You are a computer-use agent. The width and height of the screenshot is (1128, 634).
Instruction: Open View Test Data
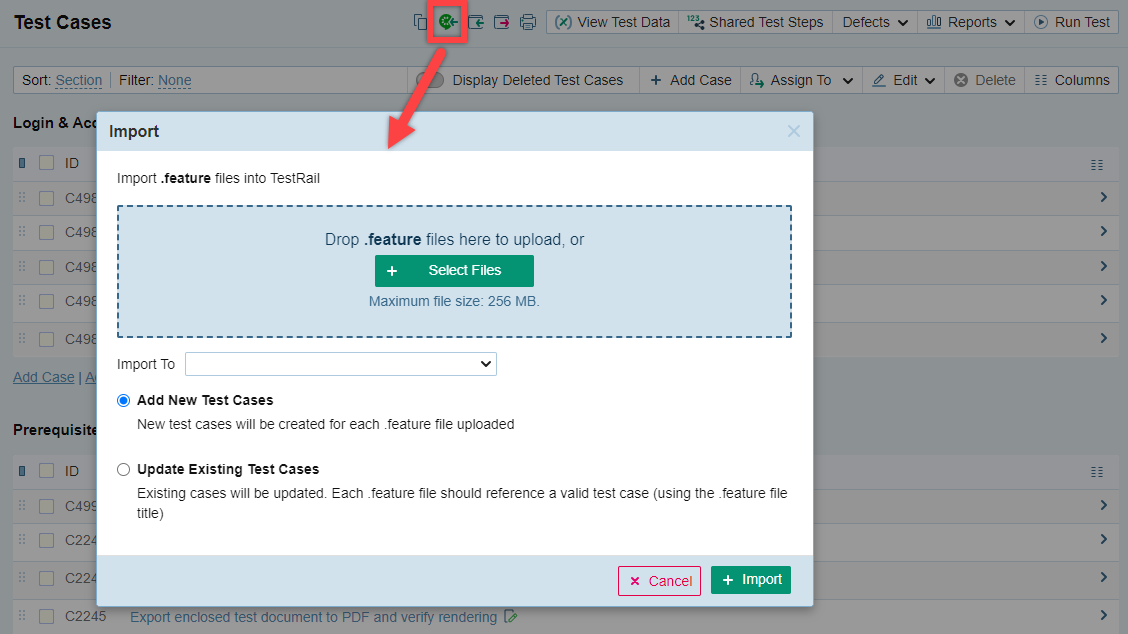612,22
